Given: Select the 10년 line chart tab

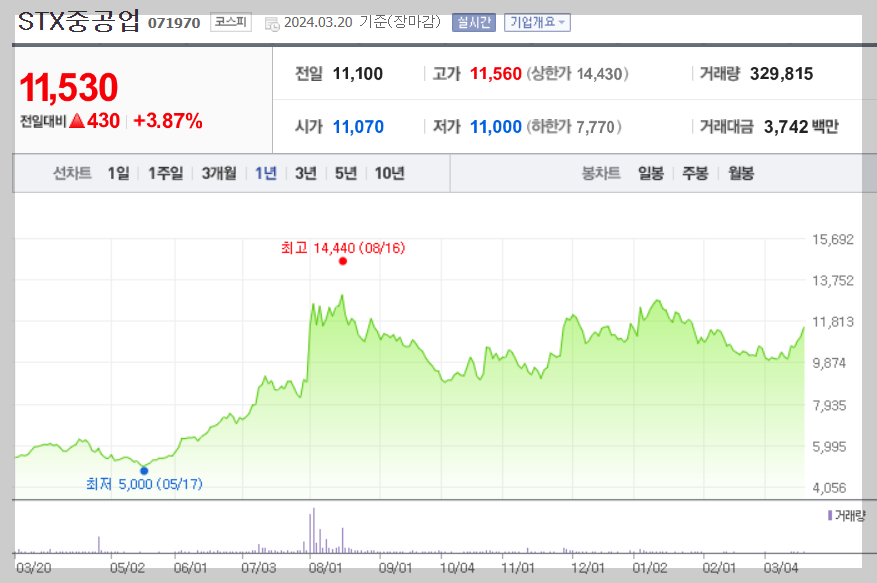Looking at the screenshot, I should [389, 173].
